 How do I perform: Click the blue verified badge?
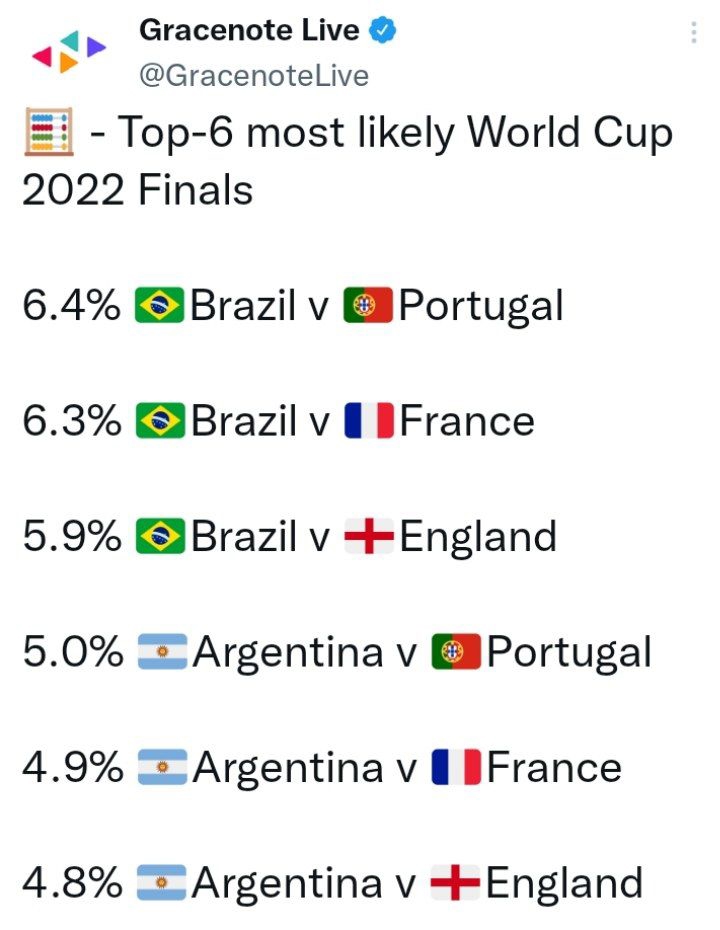383,30
